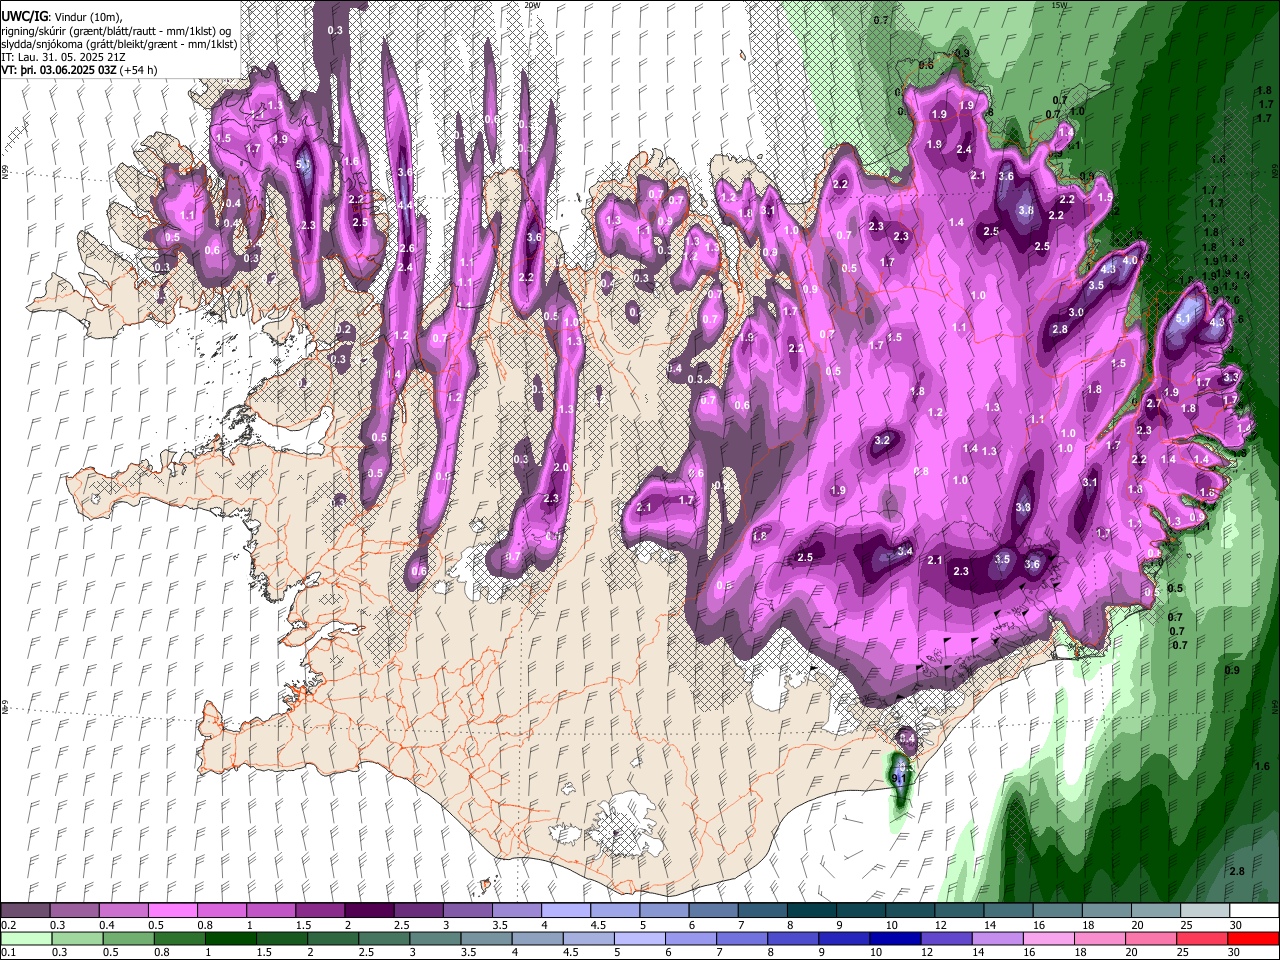The image size is (1280, 960).
Task: Pick the teal 12 swatch in the upper scale
Action: (x=958, y=911)
